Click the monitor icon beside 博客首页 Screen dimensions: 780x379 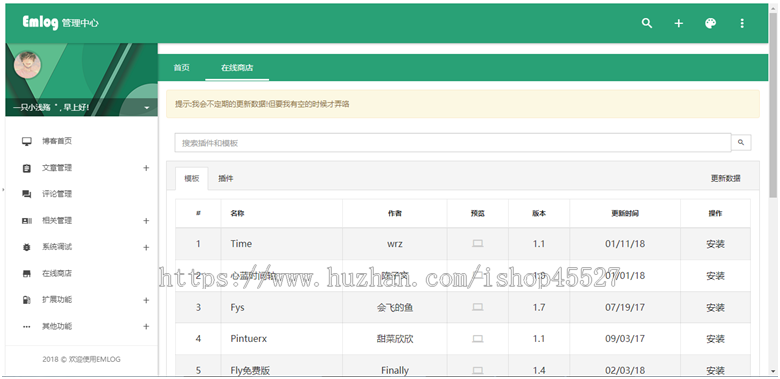coord(27,142)
